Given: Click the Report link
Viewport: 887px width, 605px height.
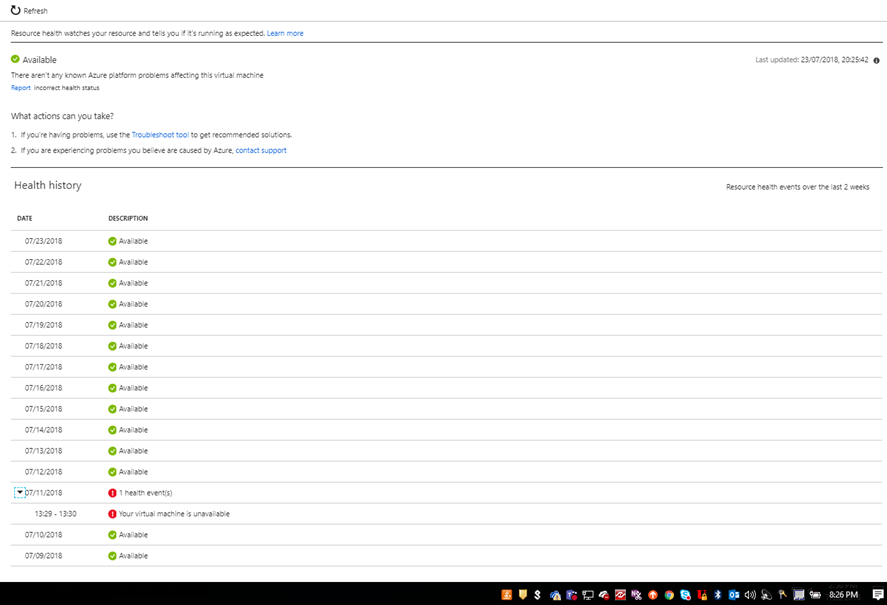Looking at the screenshot, I should (21, 88).
